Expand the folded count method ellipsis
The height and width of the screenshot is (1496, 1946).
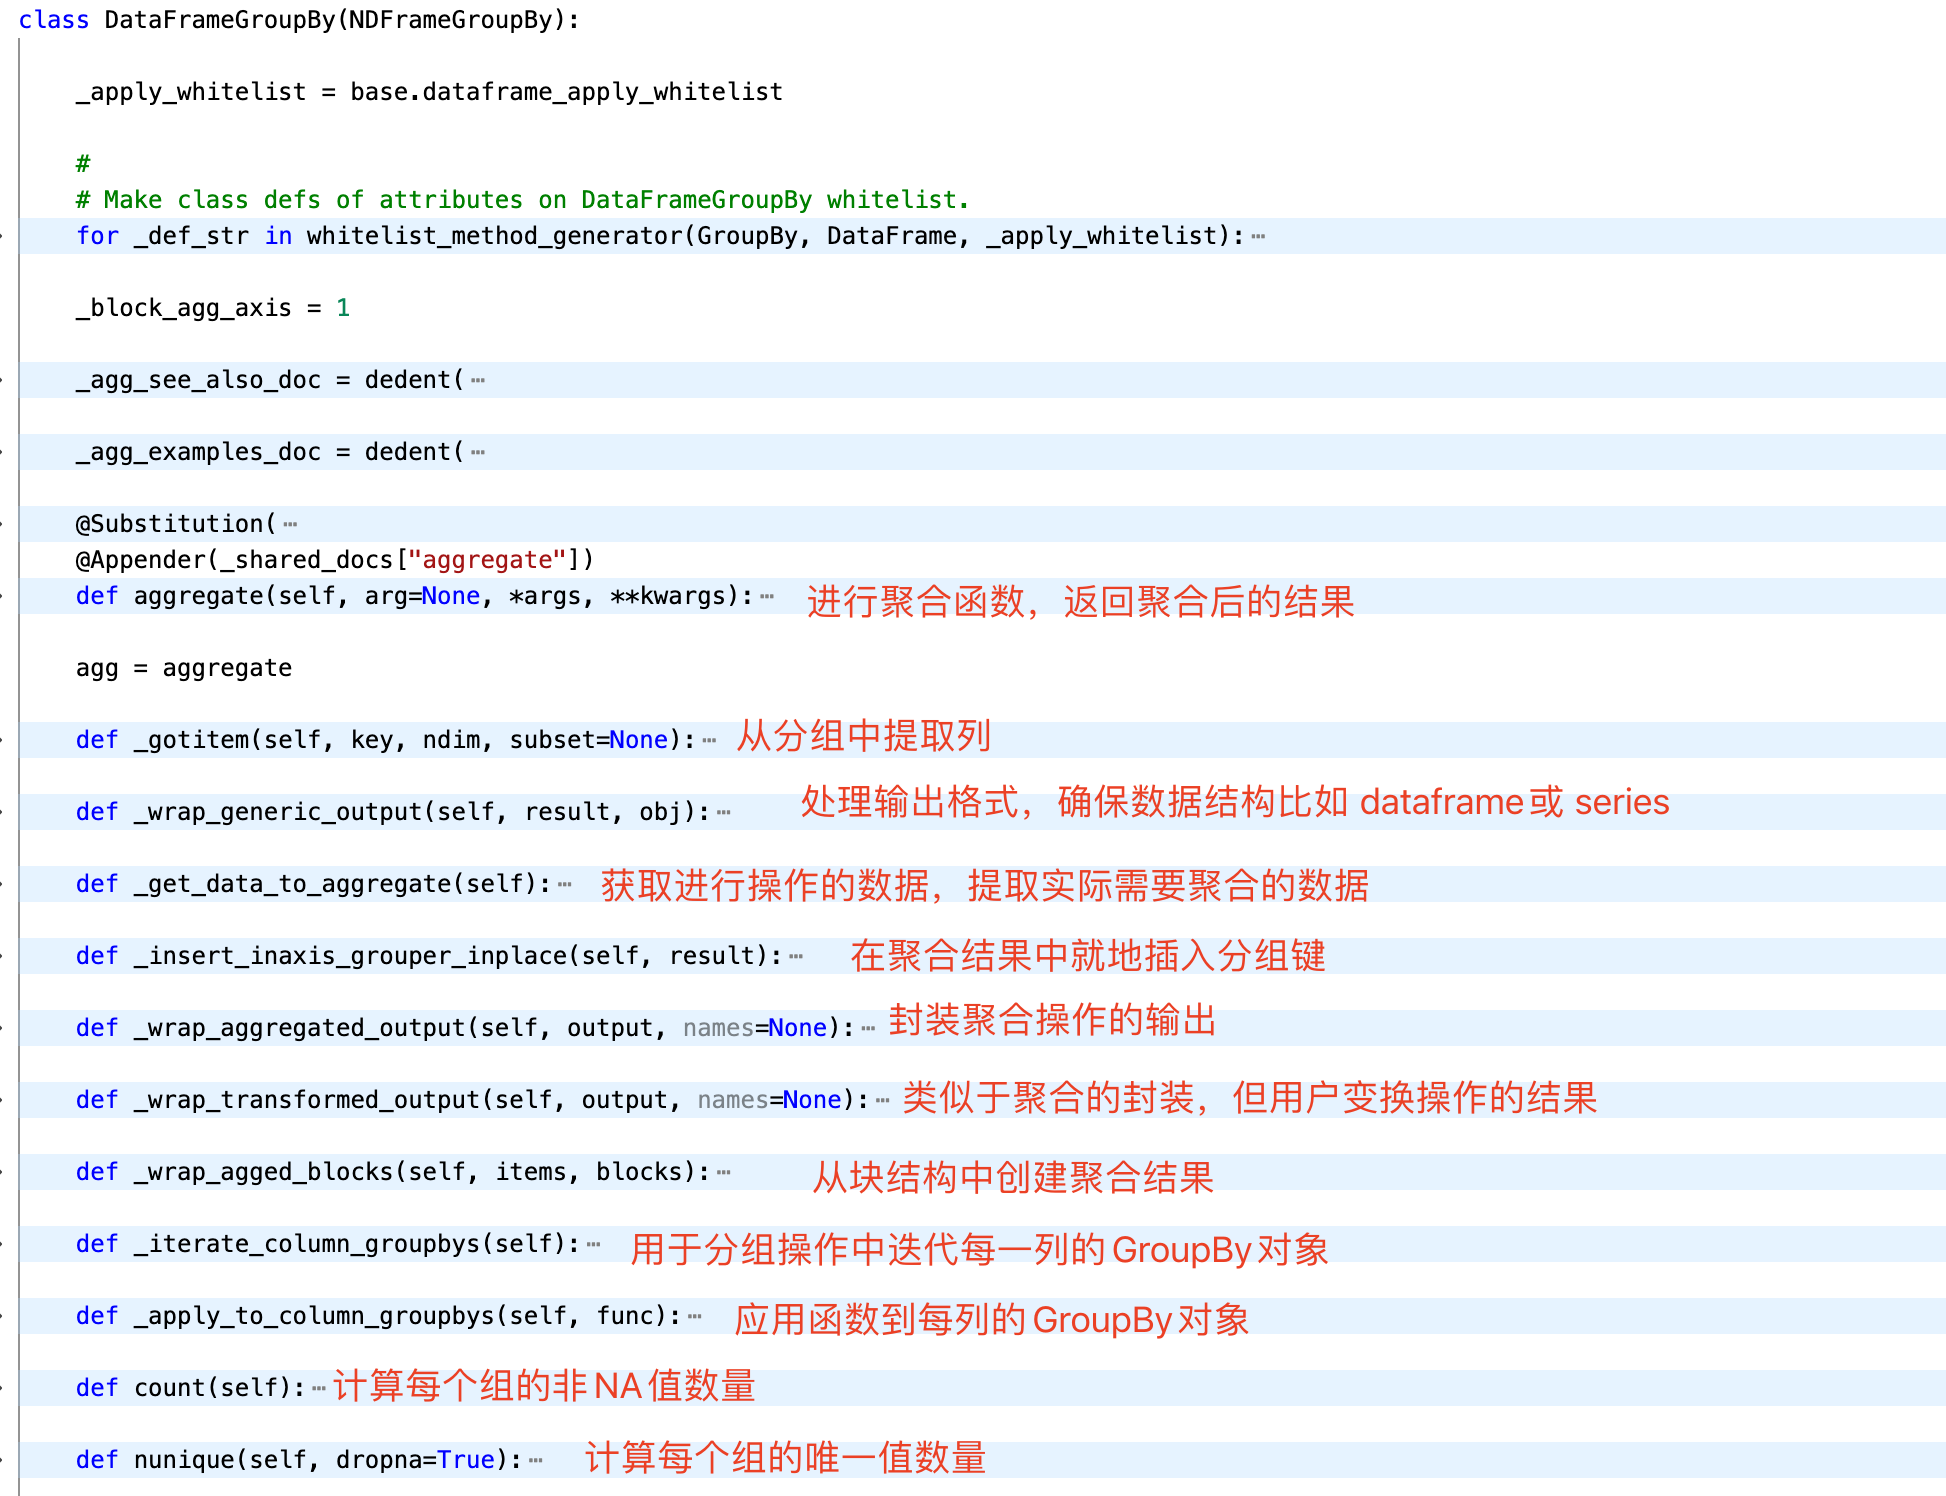click(319, 1389)
